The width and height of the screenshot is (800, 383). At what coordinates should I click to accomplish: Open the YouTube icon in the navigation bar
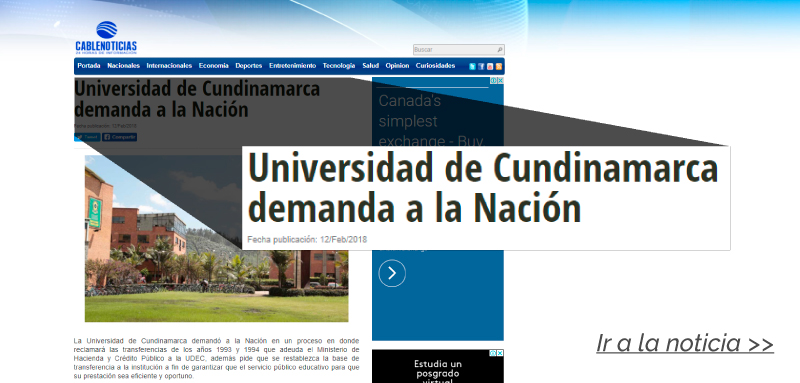[x=490, y=66]
